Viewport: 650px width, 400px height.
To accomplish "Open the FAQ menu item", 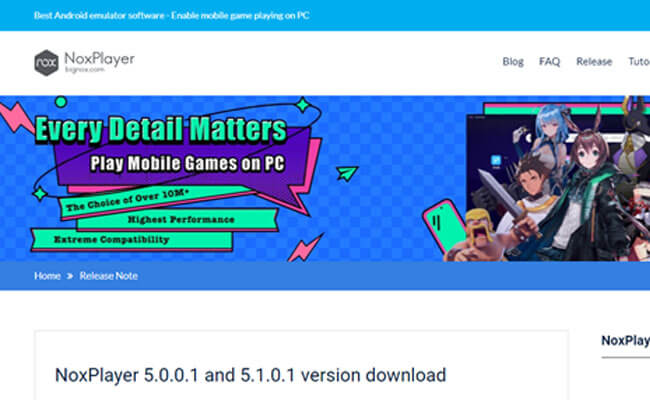I will pos(549,62).
